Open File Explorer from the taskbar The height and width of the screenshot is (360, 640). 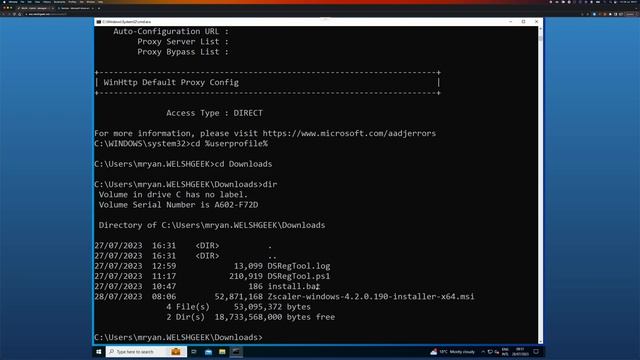click(x=222, y=351)
